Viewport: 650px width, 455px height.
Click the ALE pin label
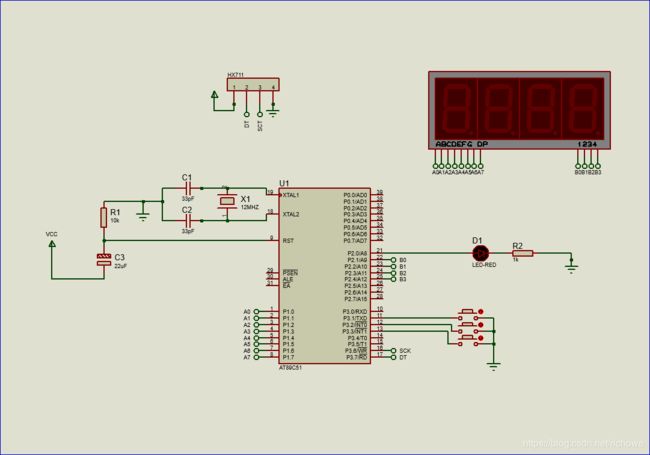click(288, 279)
